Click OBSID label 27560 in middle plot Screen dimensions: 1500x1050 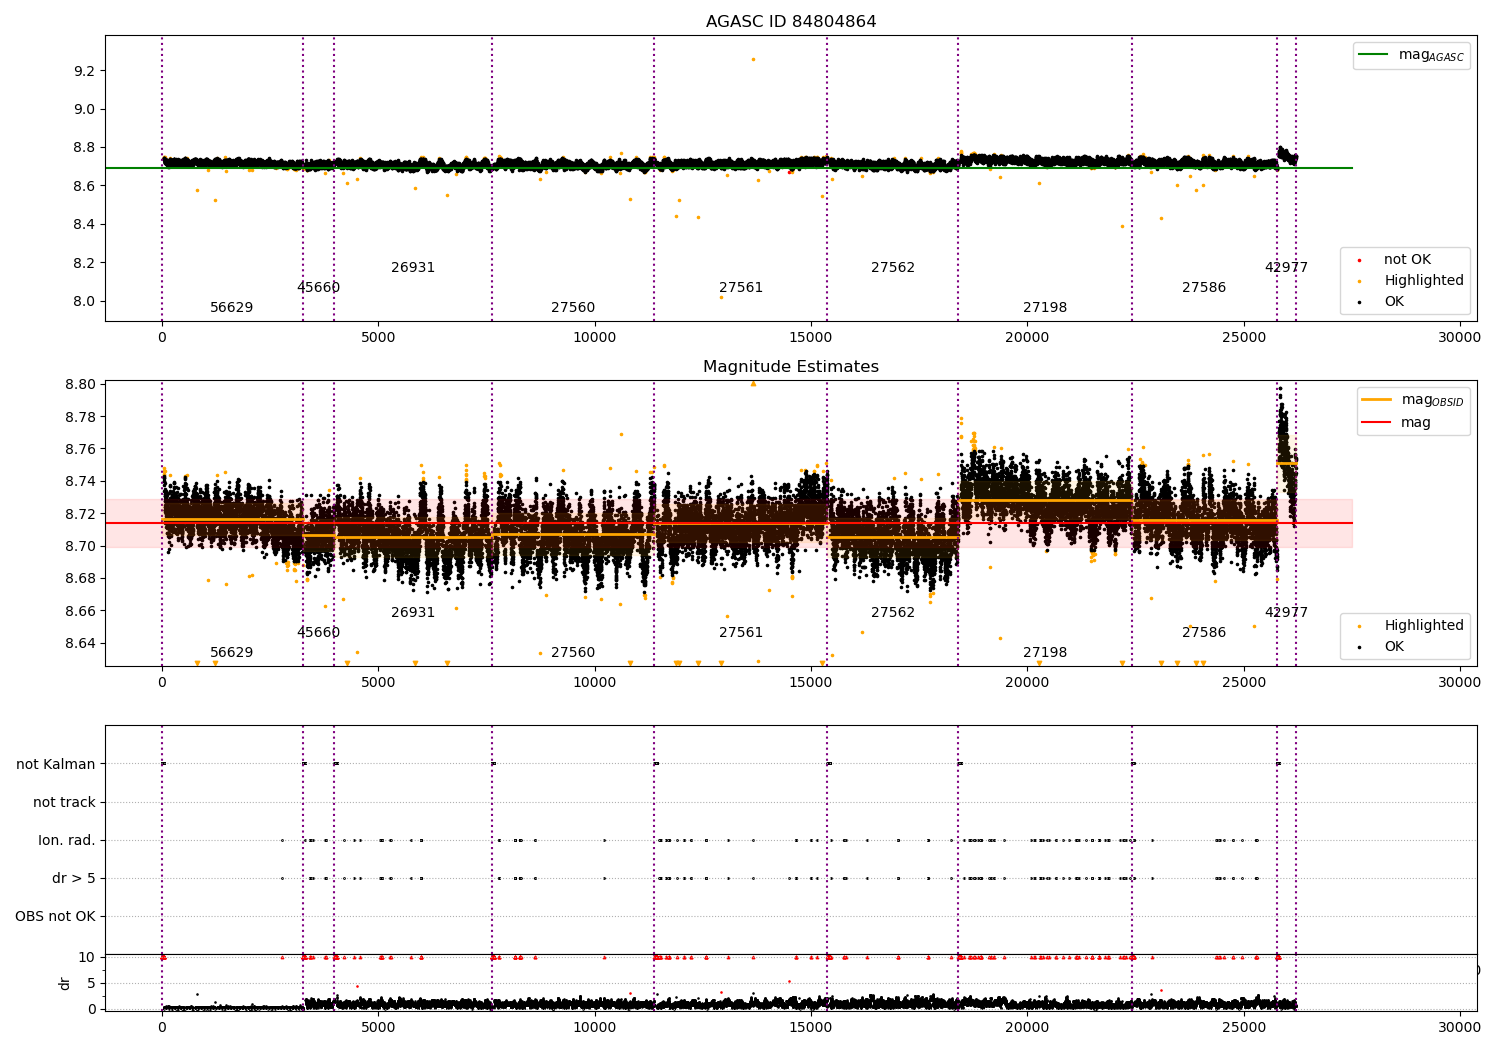tap(573, 653)
